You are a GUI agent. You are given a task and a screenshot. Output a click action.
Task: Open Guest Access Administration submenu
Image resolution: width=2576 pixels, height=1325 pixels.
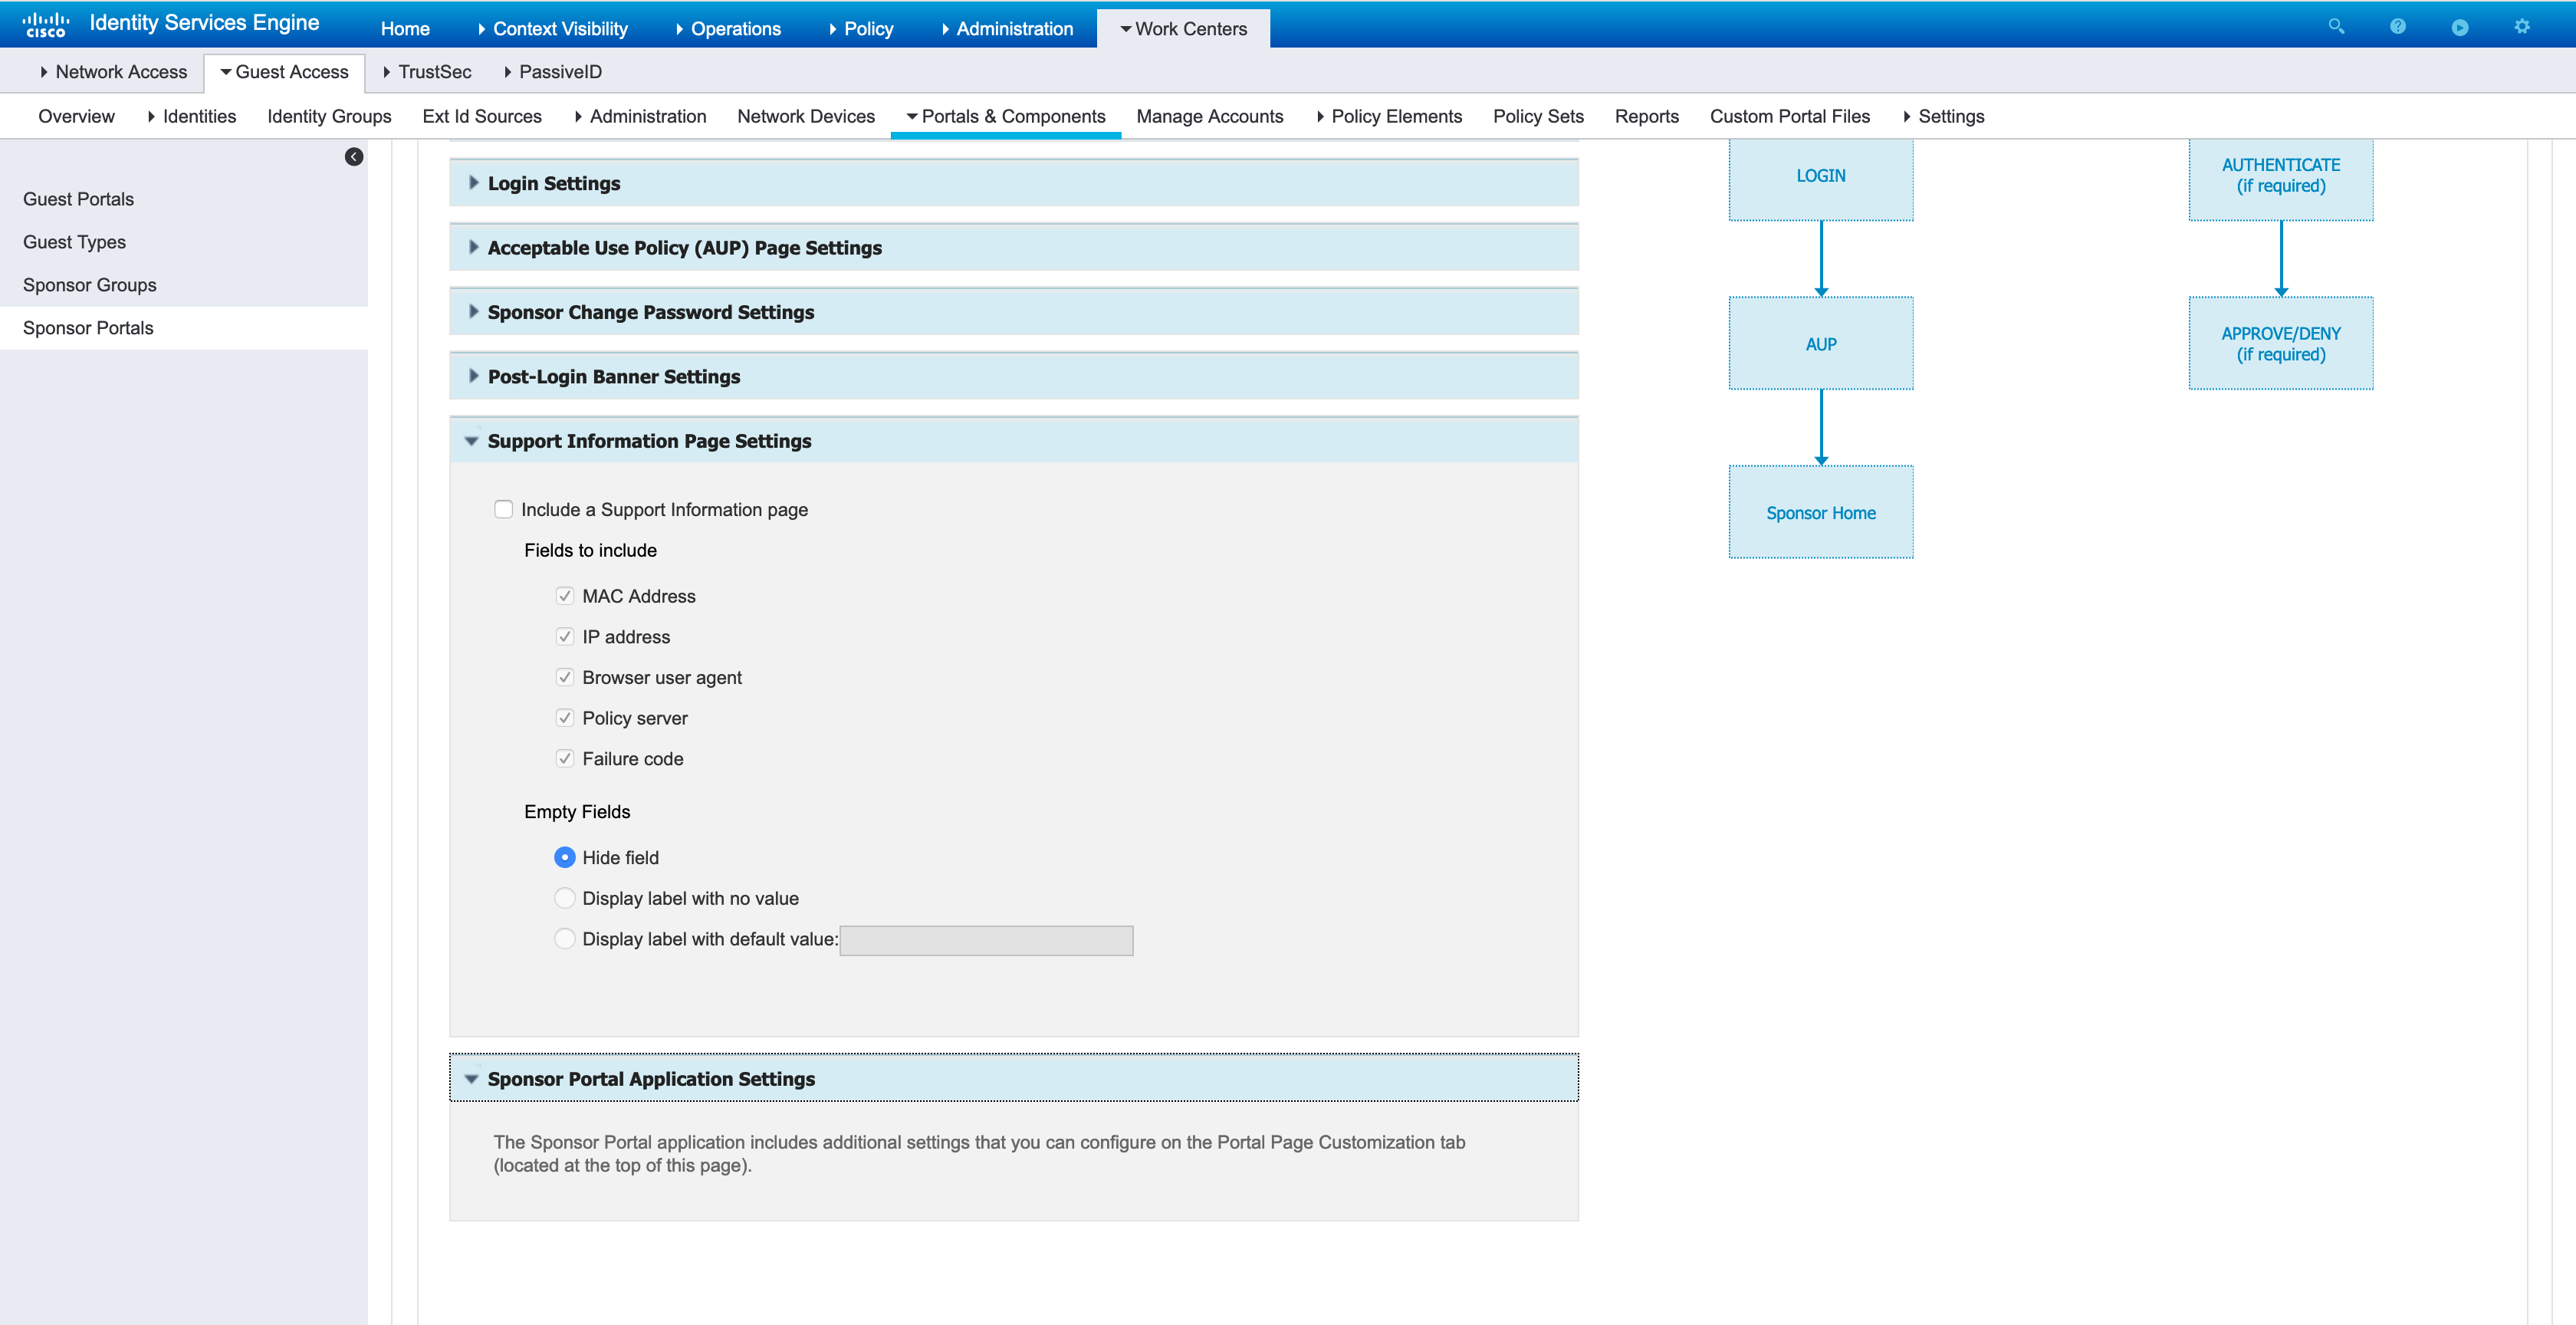[640, 117]
